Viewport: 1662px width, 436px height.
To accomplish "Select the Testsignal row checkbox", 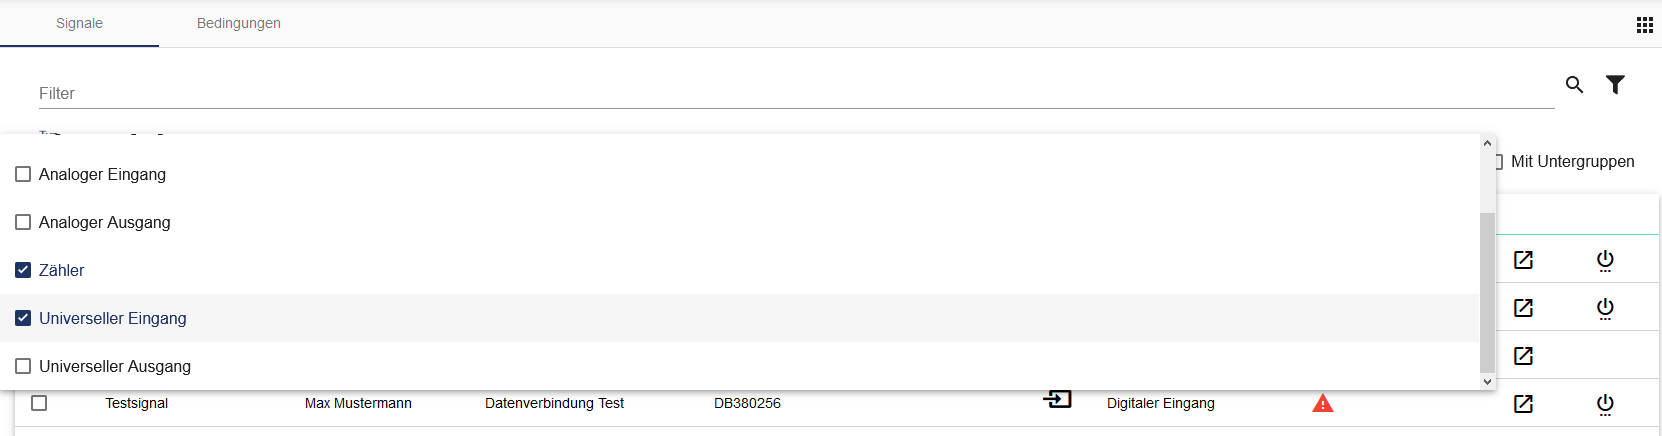I will (x=39, y=403).
